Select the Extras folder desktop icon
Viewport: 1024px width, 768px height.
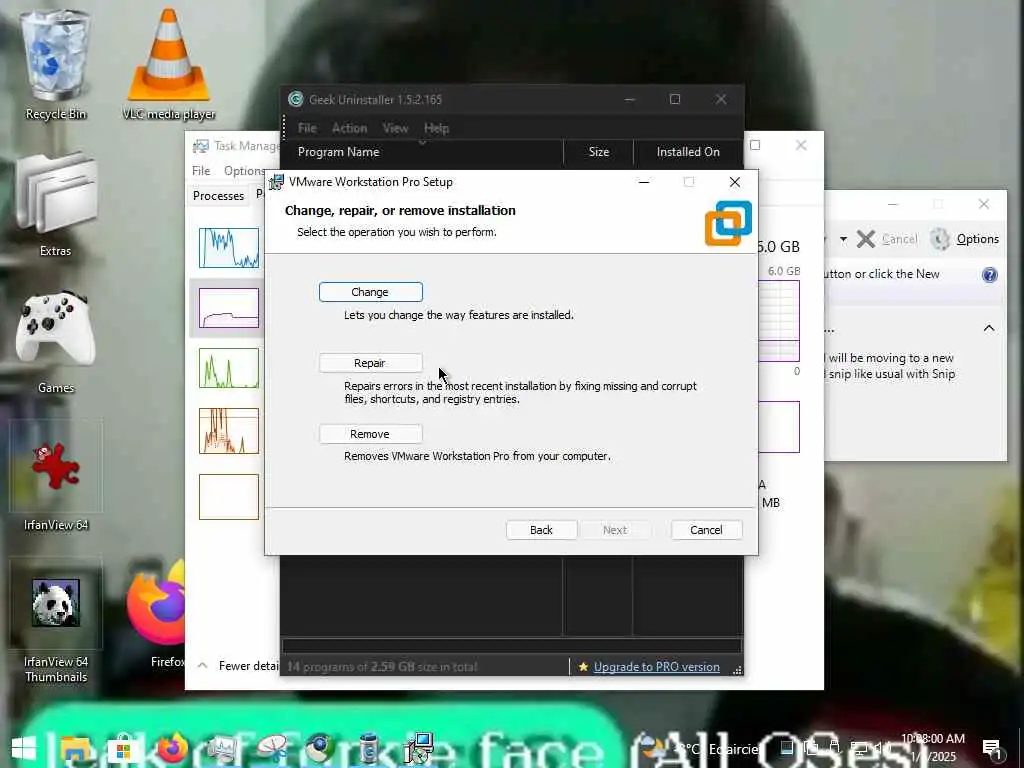[56, 204]
